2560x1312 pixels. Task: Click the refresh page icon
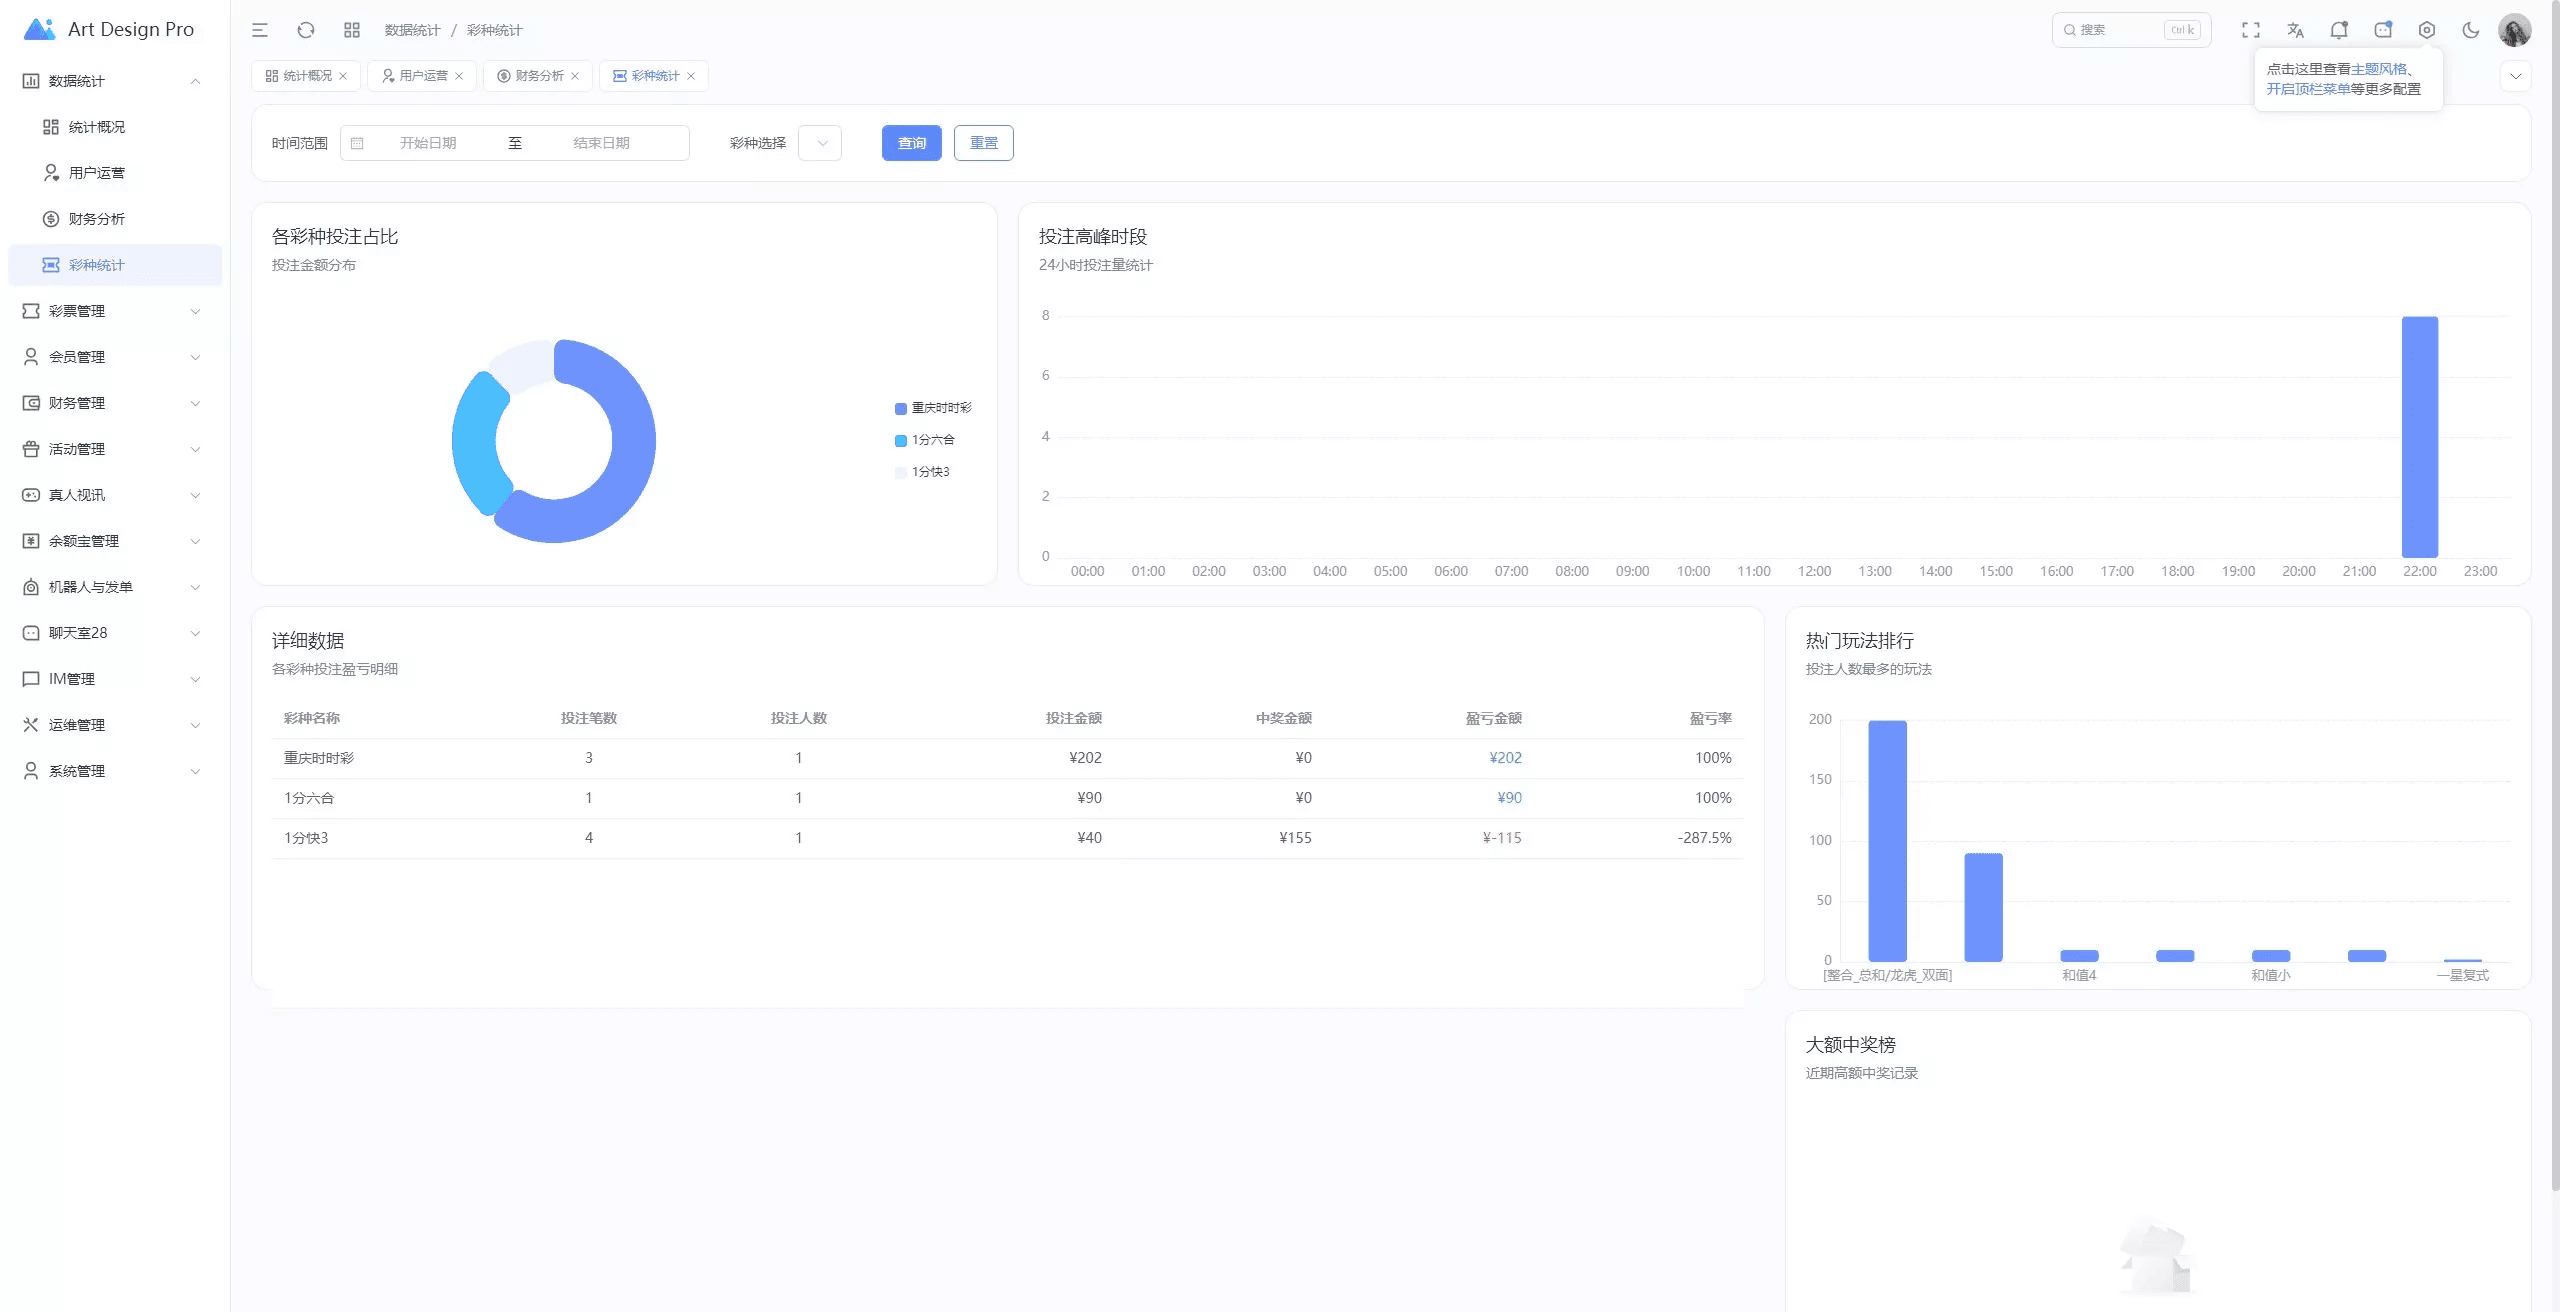pyautogui.click(x=306, y=30)
